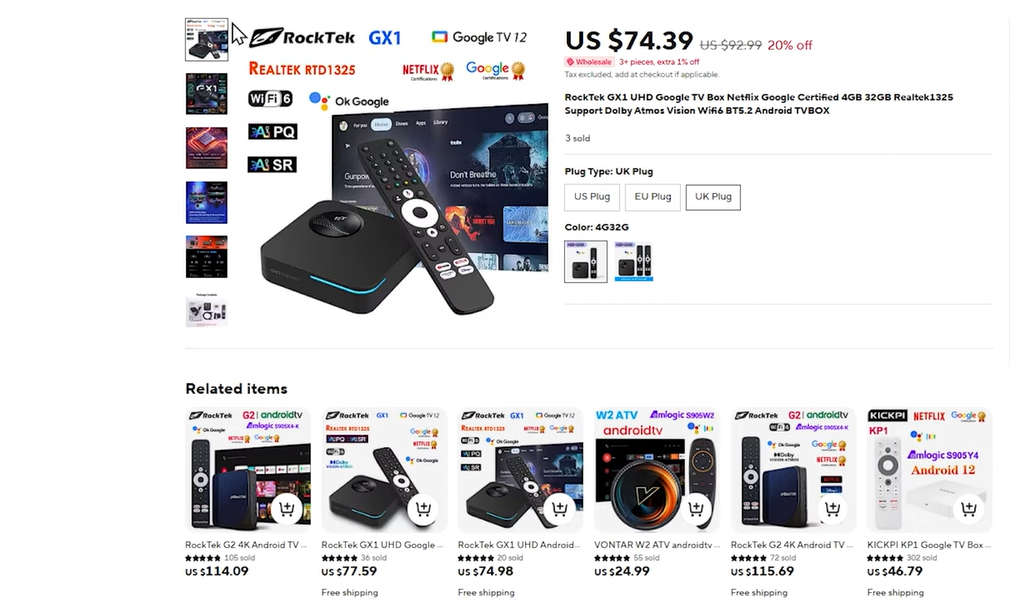Open the KICKPI KP1 Google TV Box listing
The height and width of the screenshot is (602, 1010).
coord(928,545)
